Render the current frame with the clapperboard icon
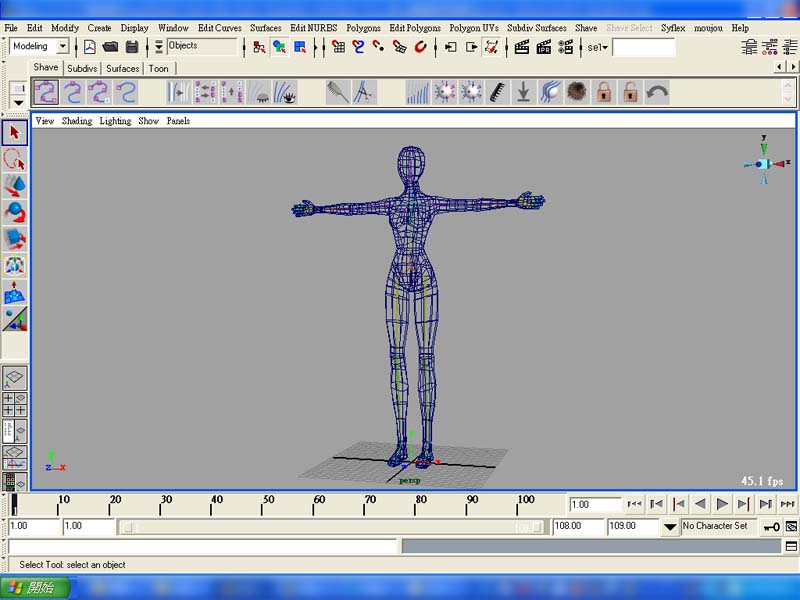Screen dimensions: 800x600 click(x=521, y=47)
